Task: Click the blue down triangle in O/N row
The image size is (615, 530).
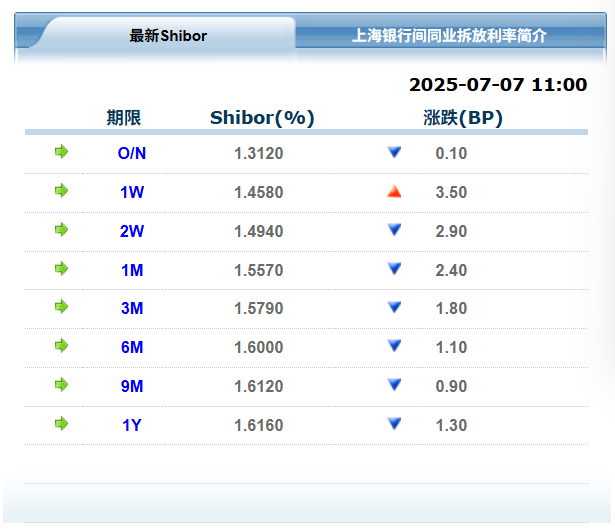Action: point(394,152)
